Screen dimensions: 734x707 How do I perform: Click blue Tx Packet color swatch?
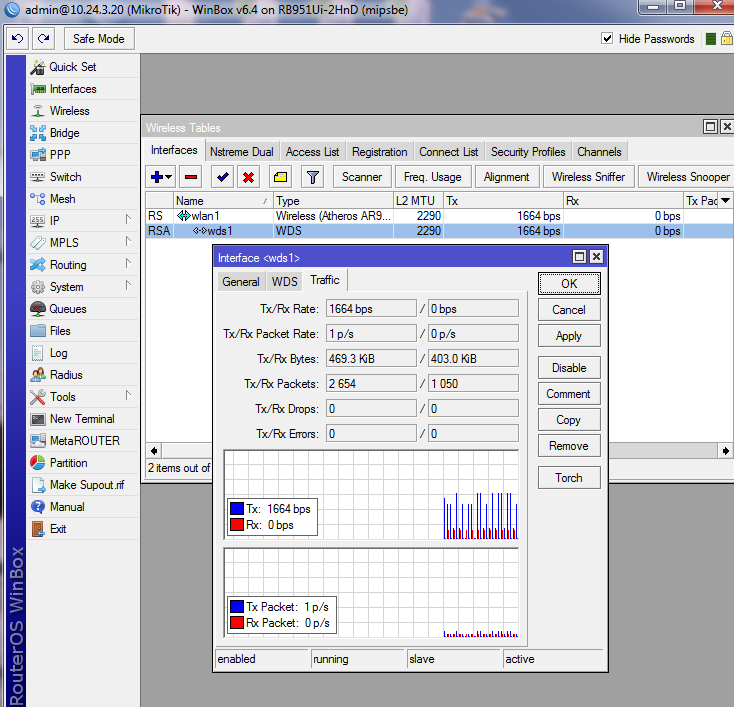tap(237, 607)
